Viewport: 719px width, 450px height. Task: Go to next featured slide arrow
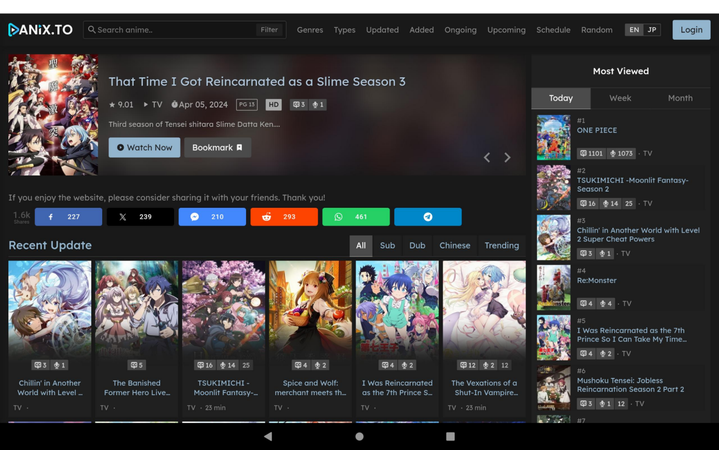[x=507, y=157]
